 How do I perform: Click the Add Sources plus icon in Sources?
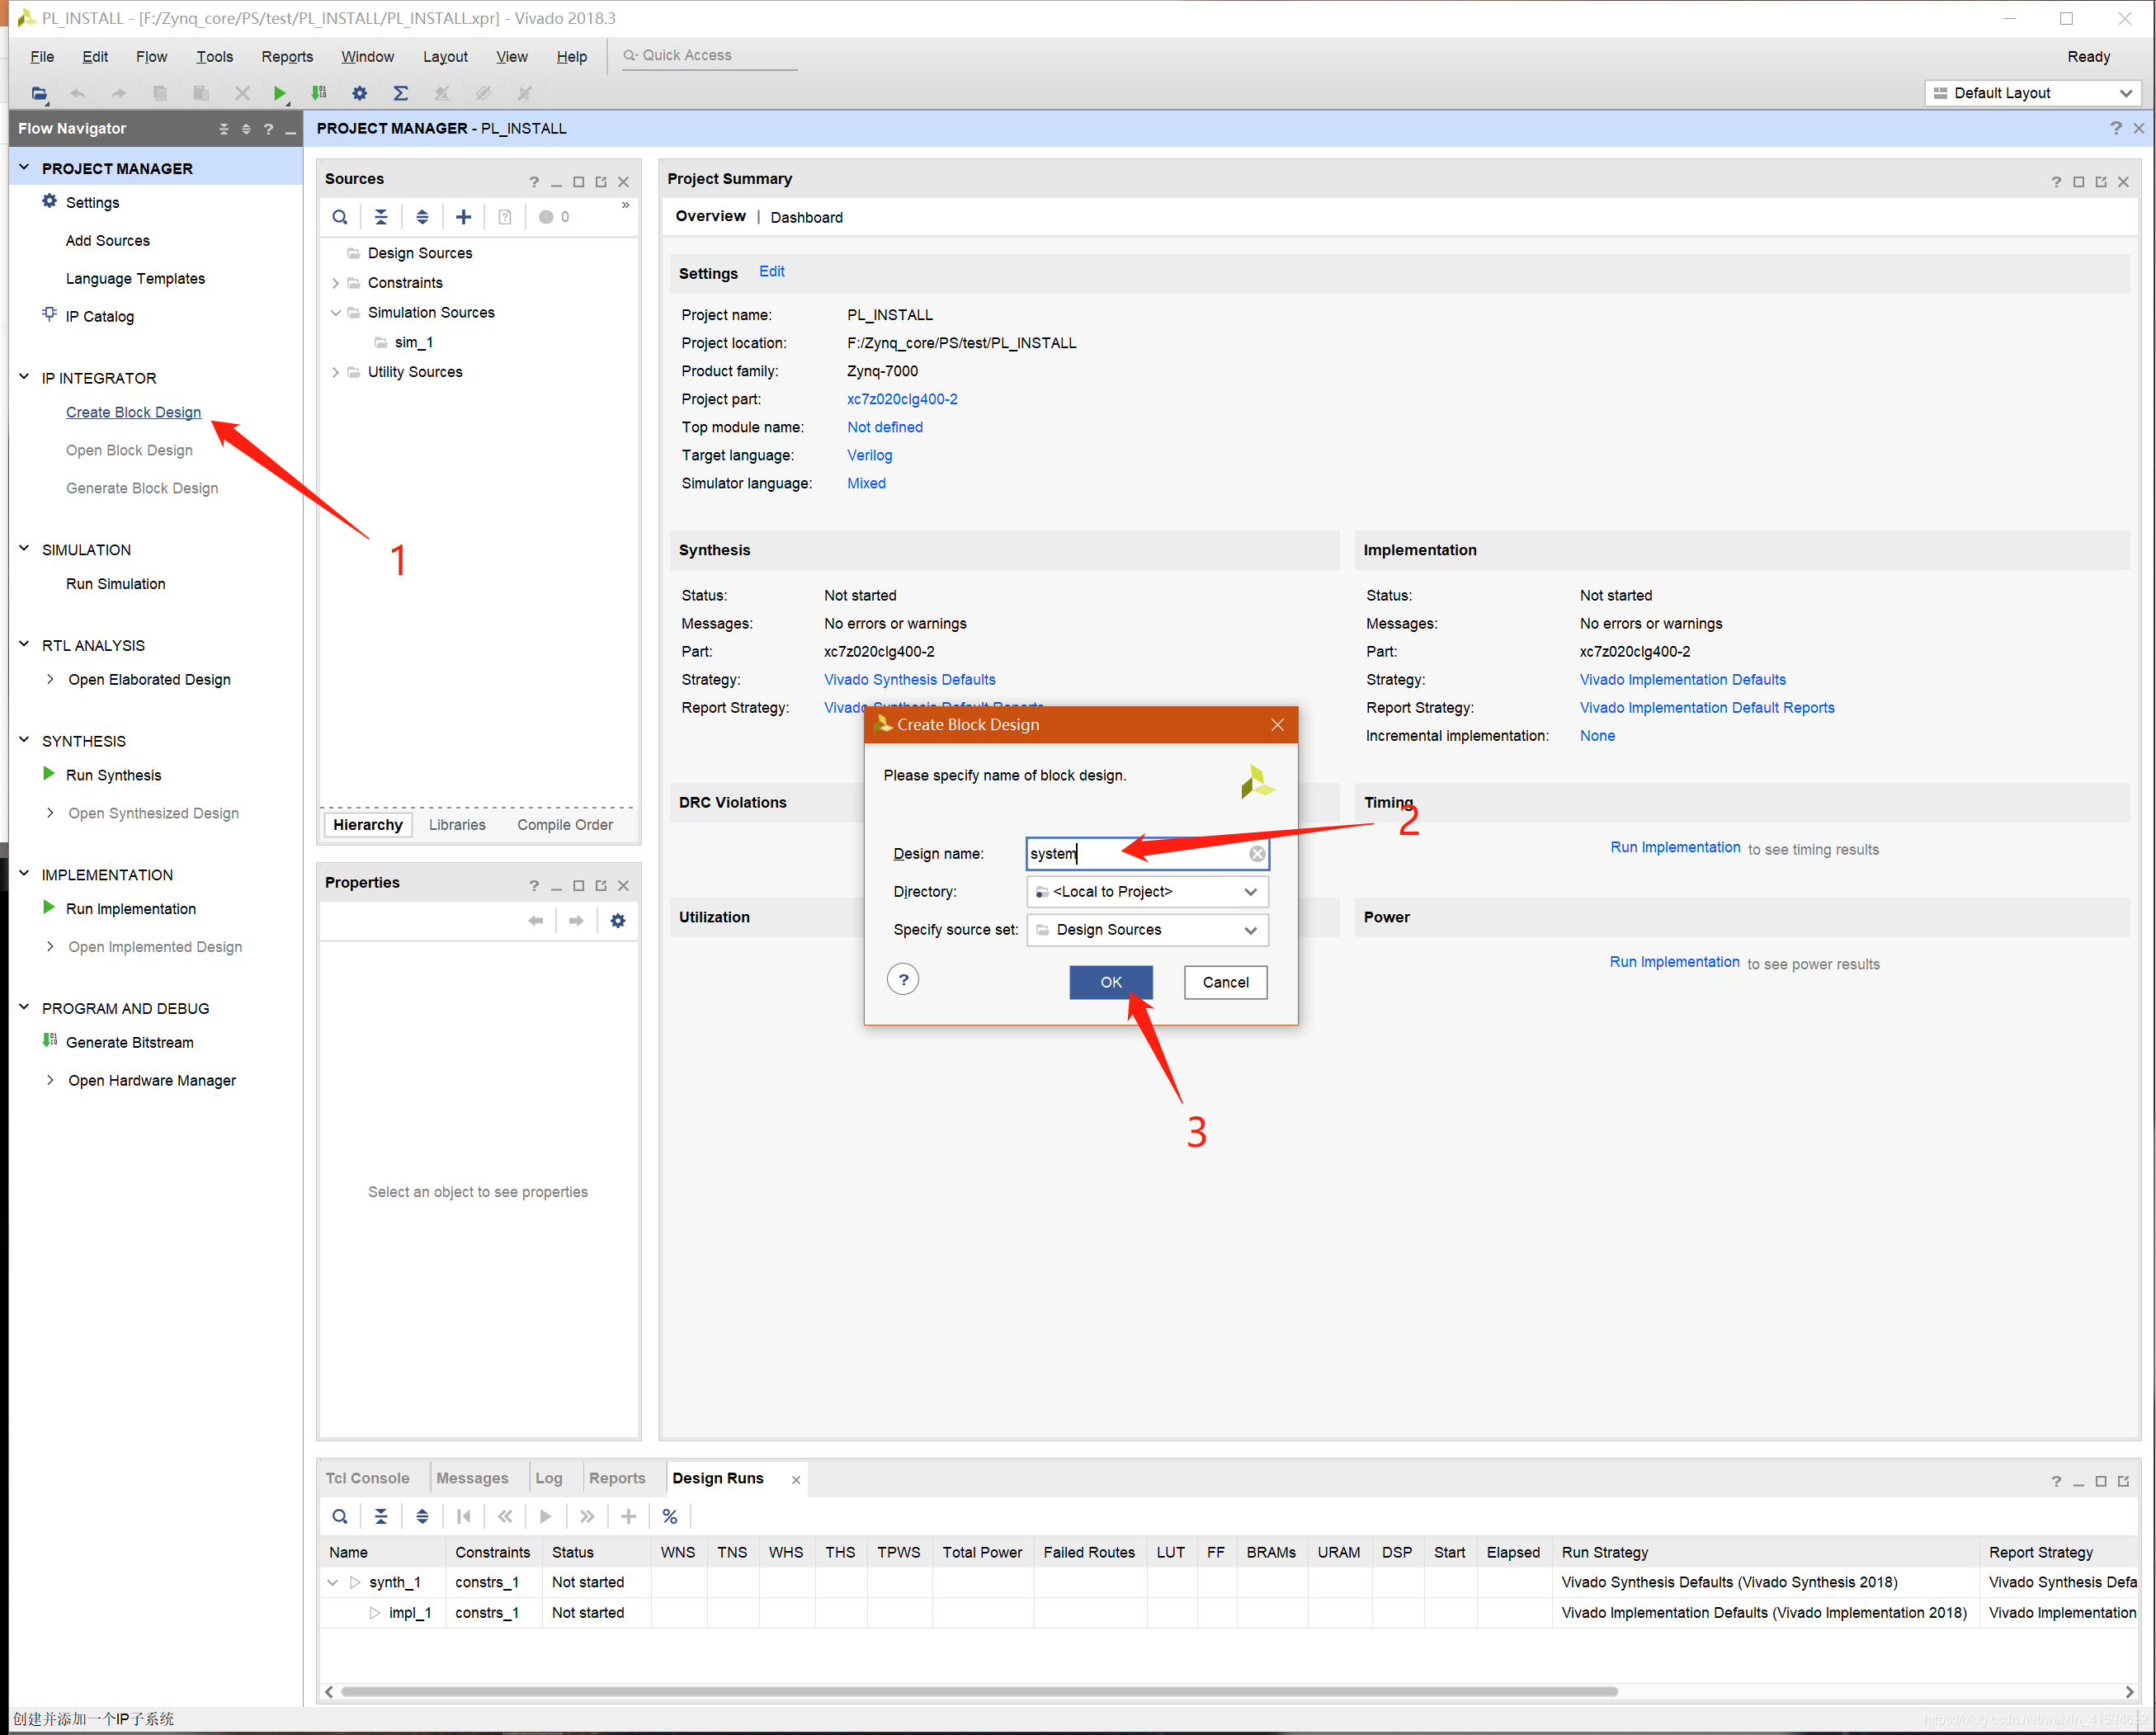(x=463, y=217)
